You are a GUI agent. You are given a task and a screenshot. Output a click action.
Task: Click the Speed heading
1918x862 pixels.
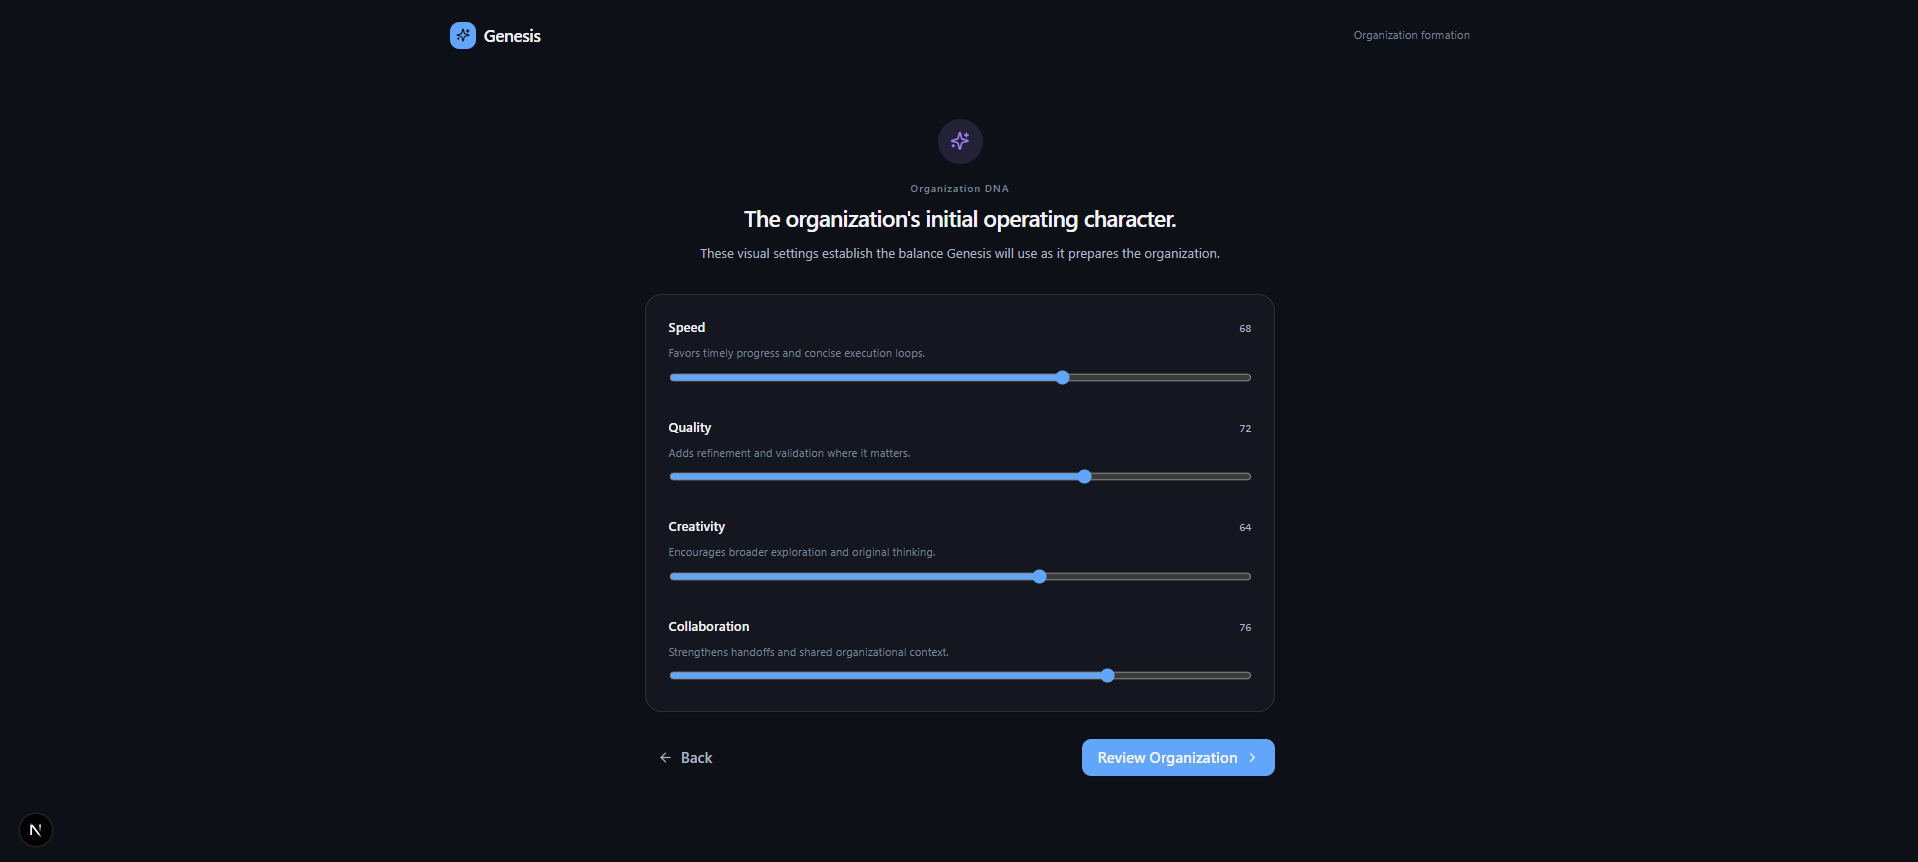(x=687, y=327)
